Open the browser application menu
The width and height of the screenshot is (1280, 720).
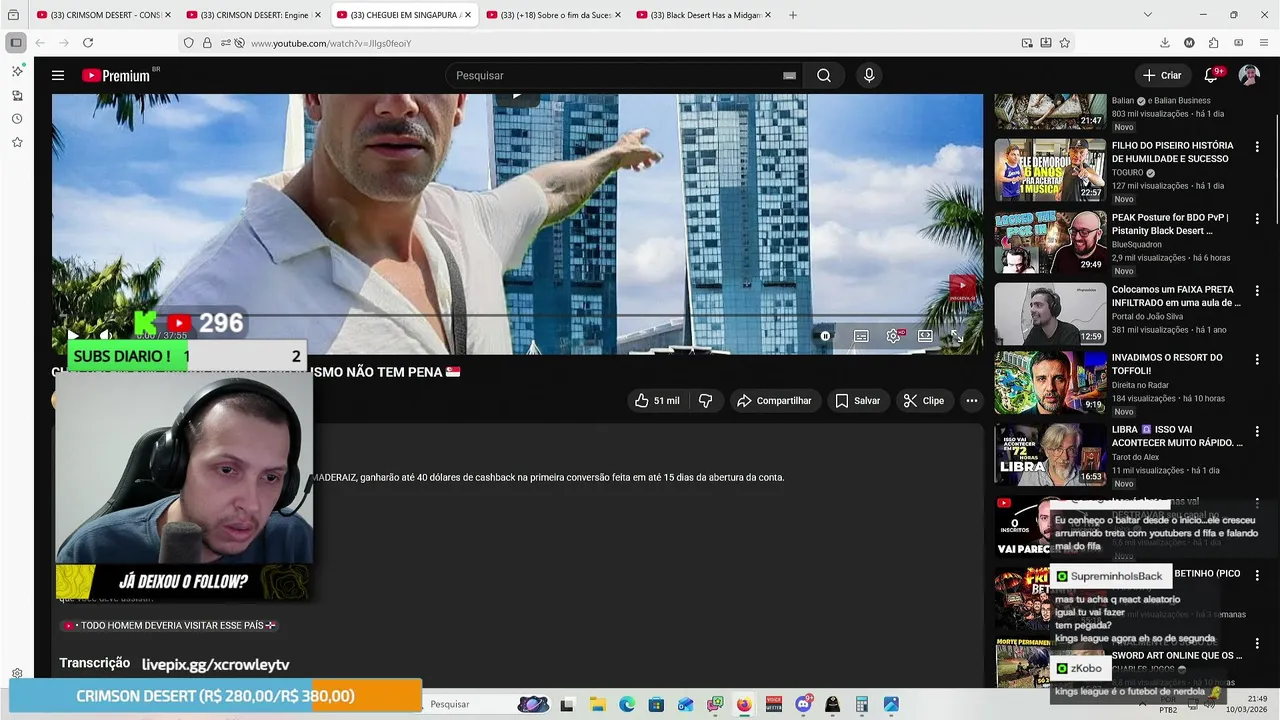(1262, 43)
